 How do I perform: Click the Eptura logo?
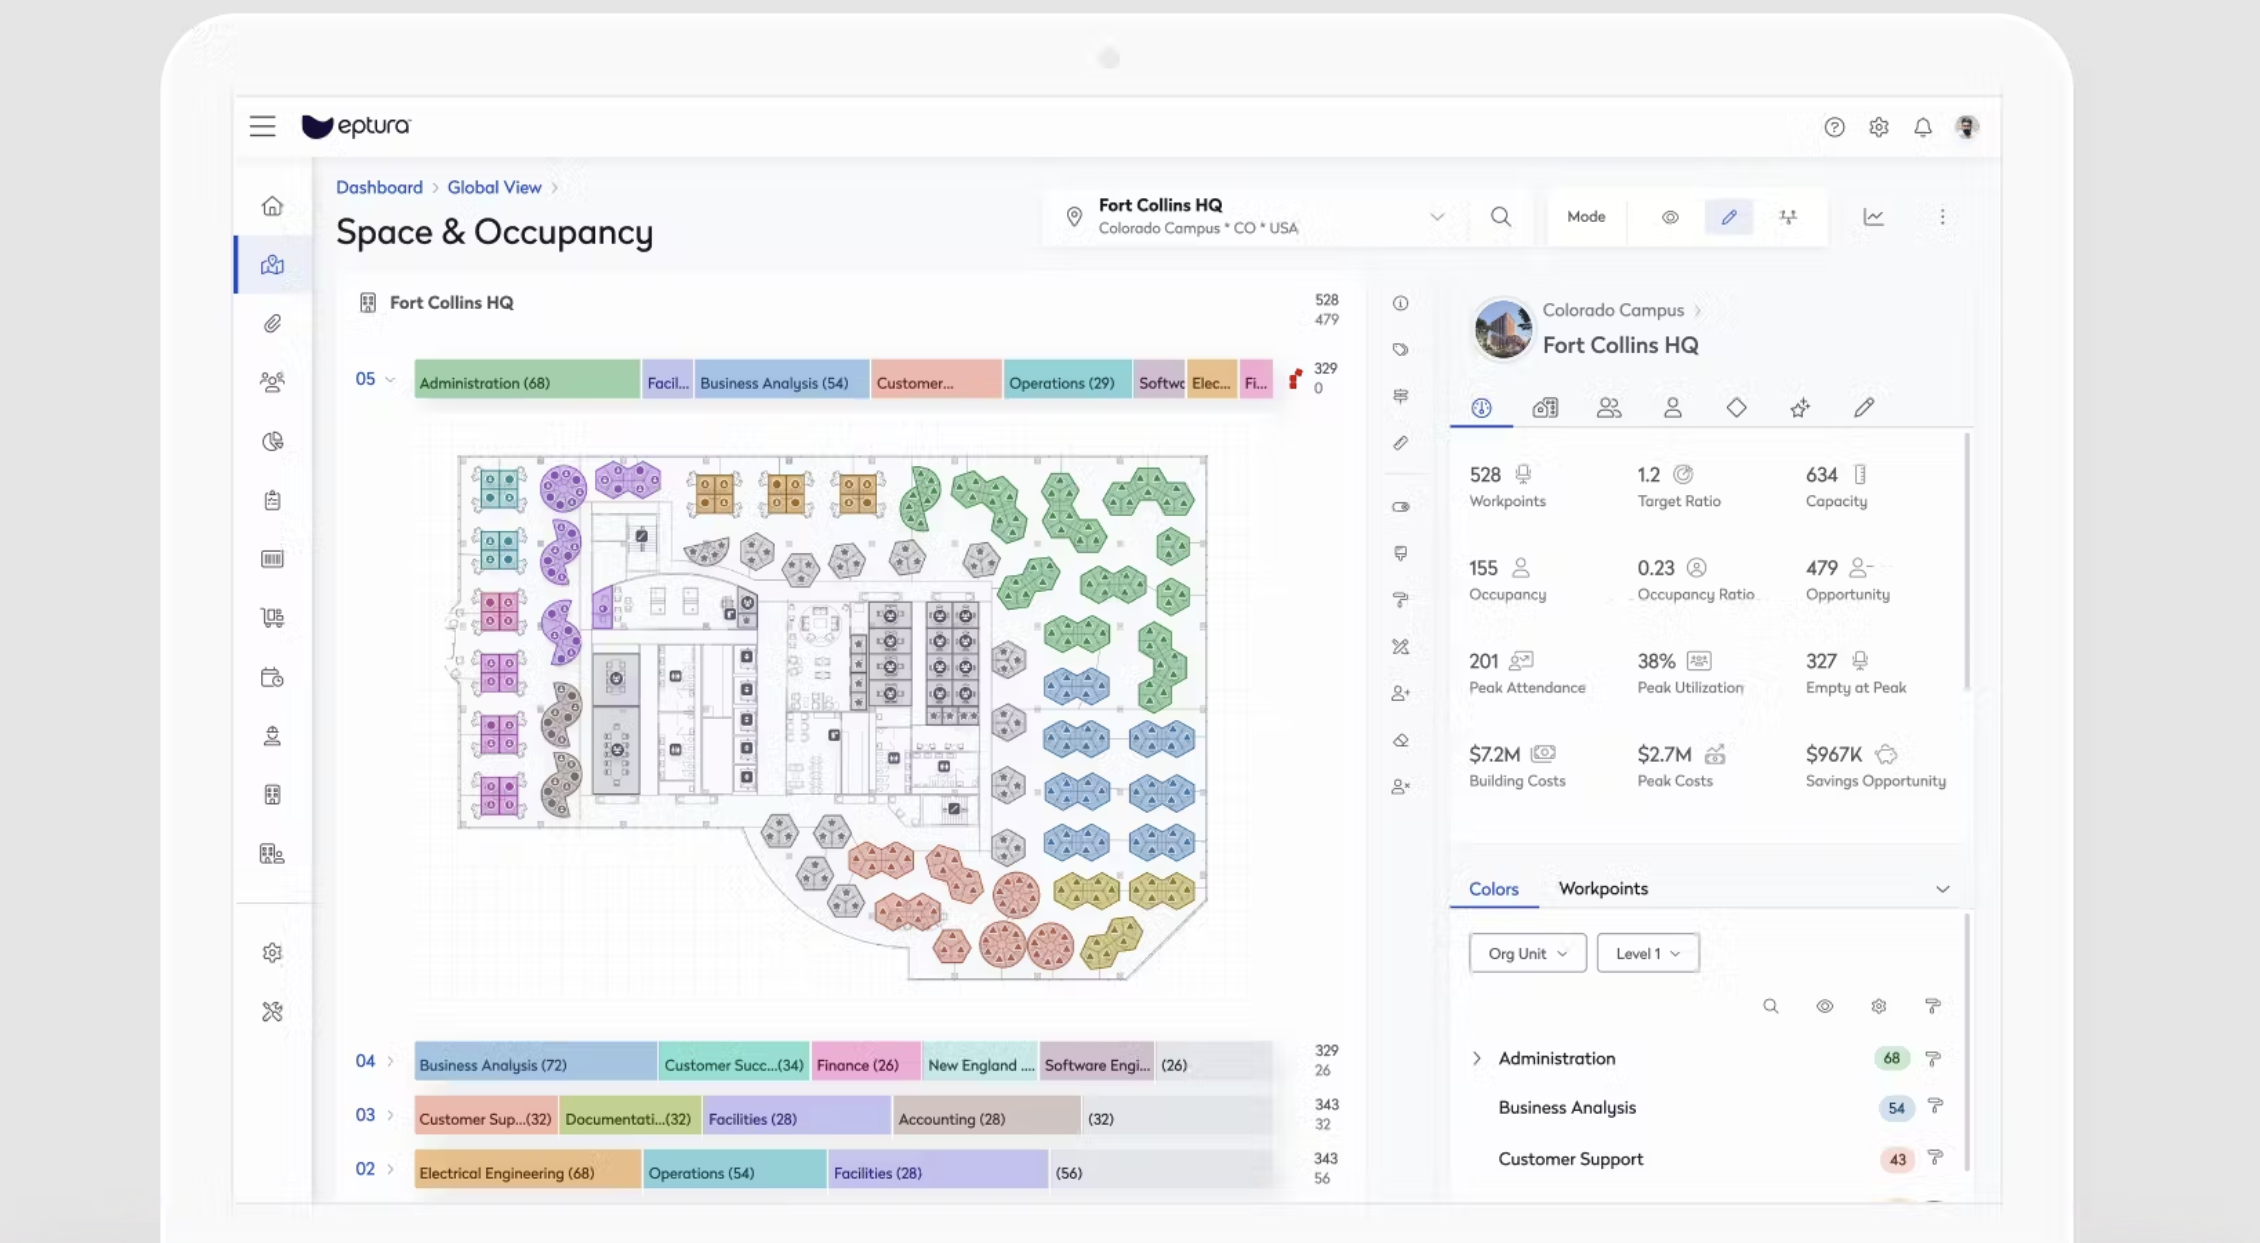pyautogui.click(x=356, y=126)
